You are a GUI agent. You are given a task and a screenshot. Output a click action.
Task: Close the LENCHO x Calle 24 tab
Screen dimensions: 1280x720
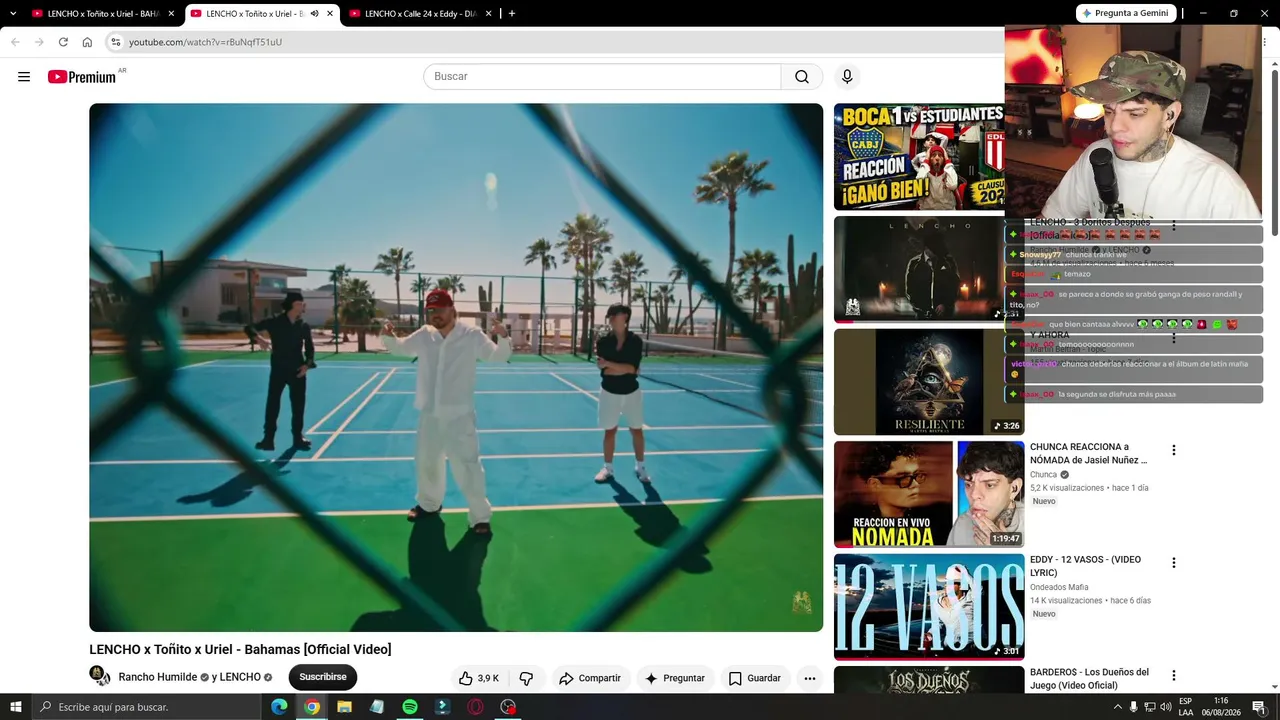488,14
